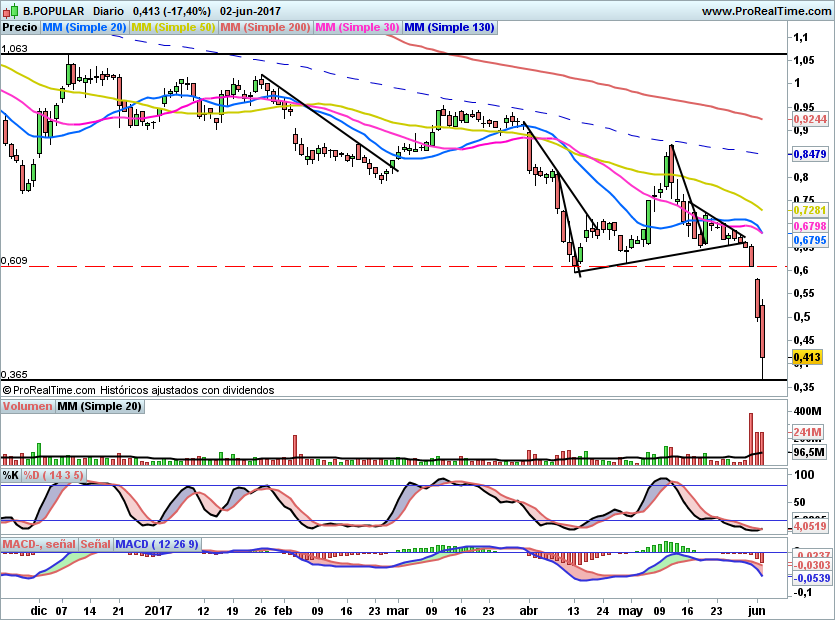Click the %K stochastic label

coord(11,475)
